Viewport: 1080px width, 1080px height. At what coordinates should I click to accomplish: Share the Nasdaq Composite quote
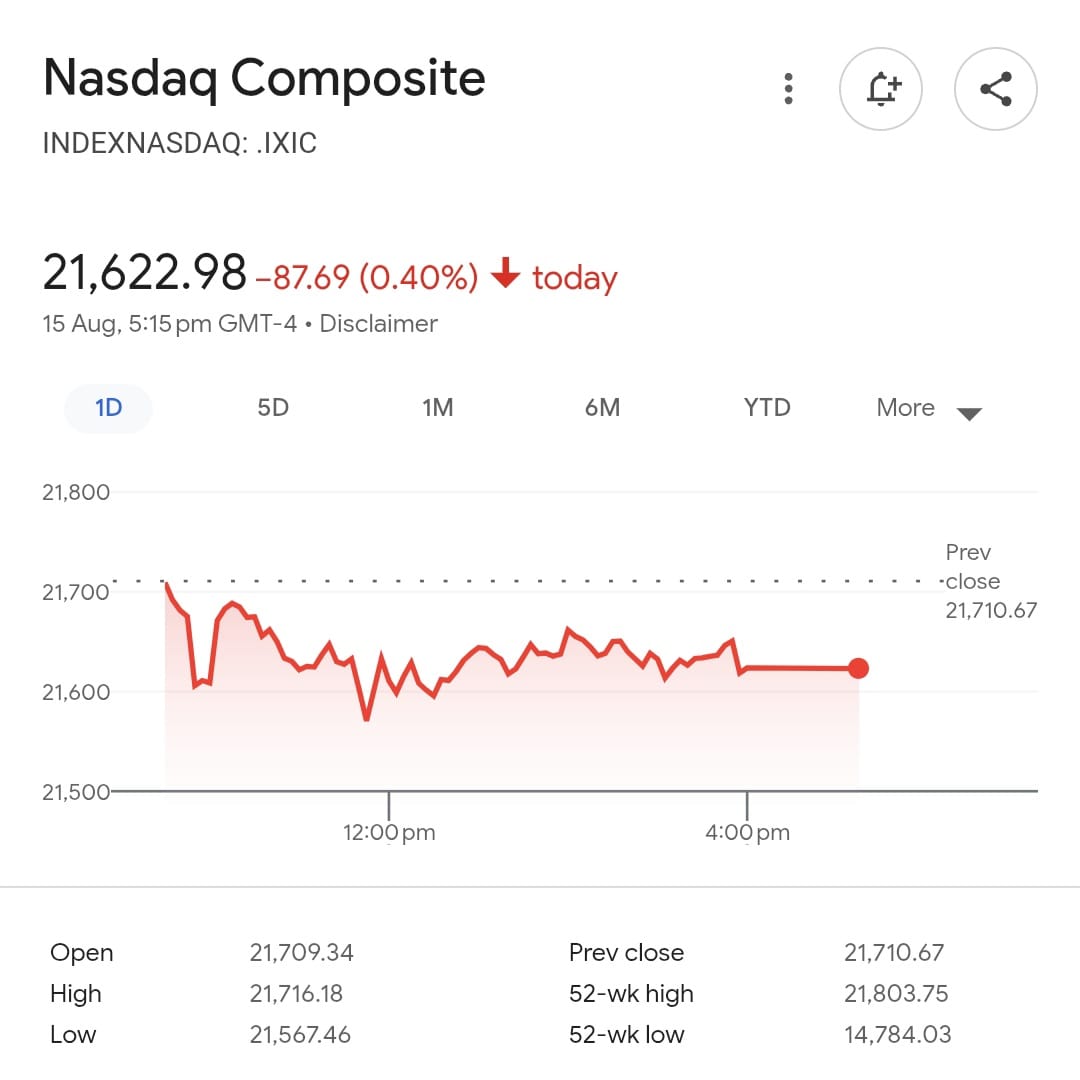pos(996,89)
